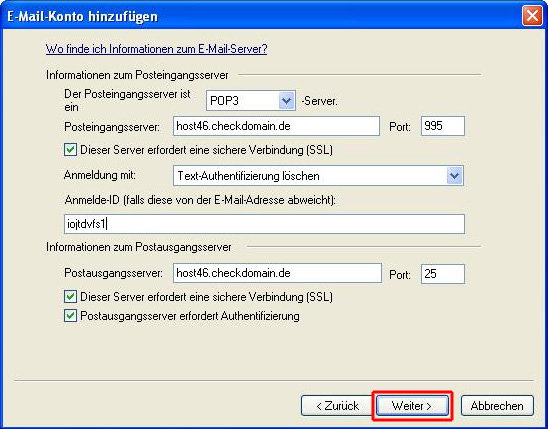Click into the Postausgangsserver host field
The height and width of the screenshot is (429, 548).
pos(277,273)
